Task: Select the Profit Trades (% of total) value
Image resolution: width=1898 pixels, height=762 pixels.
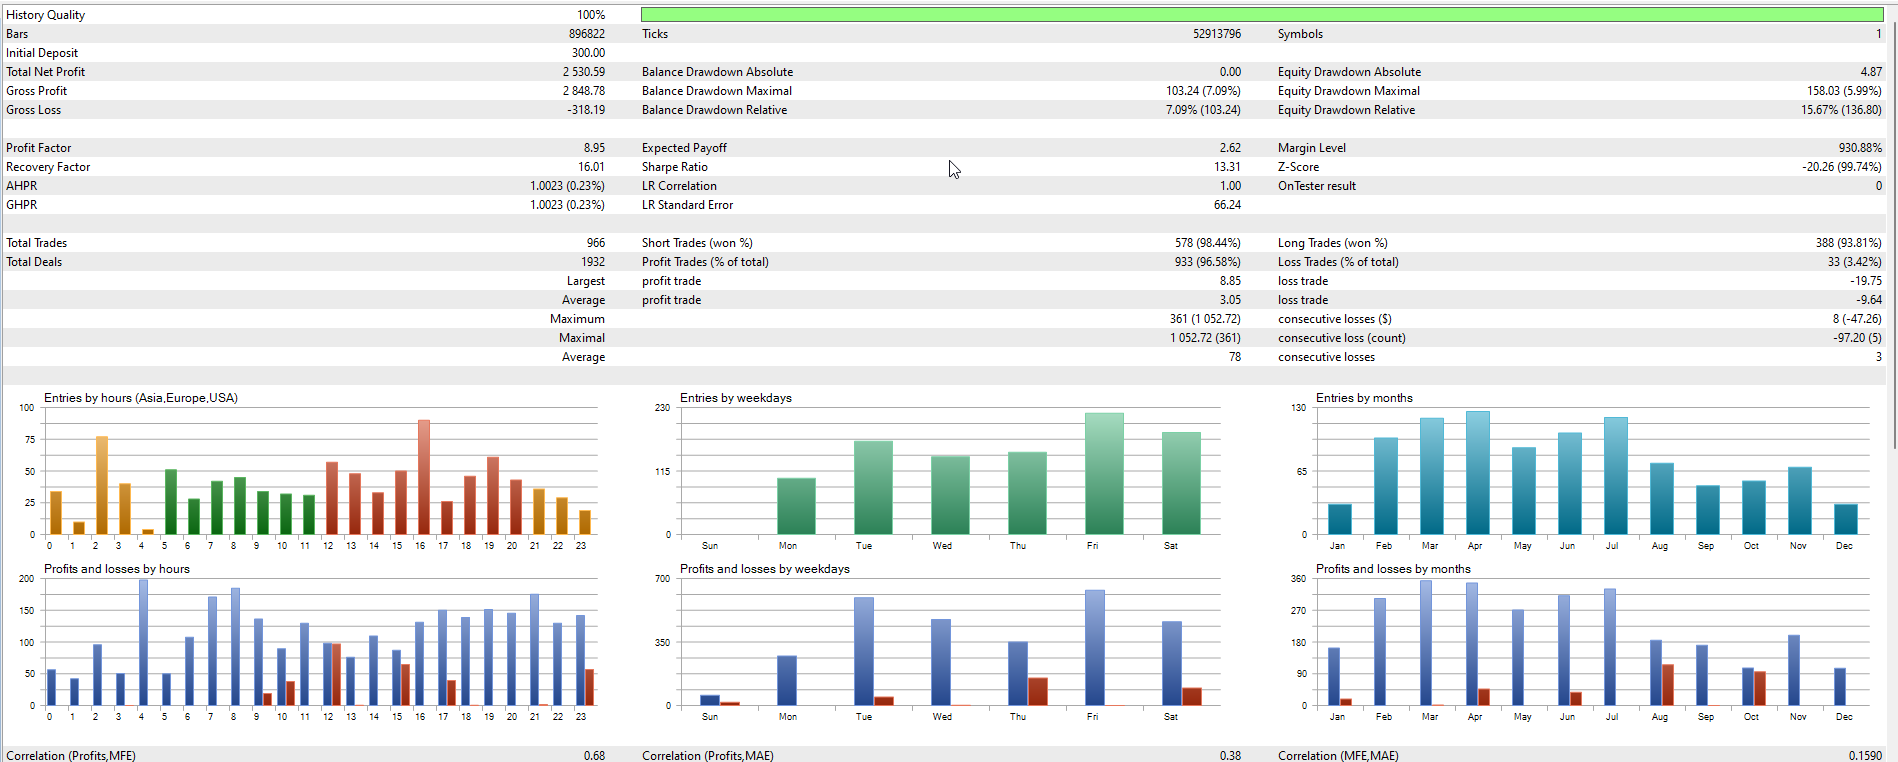Action: (1207, 262)
